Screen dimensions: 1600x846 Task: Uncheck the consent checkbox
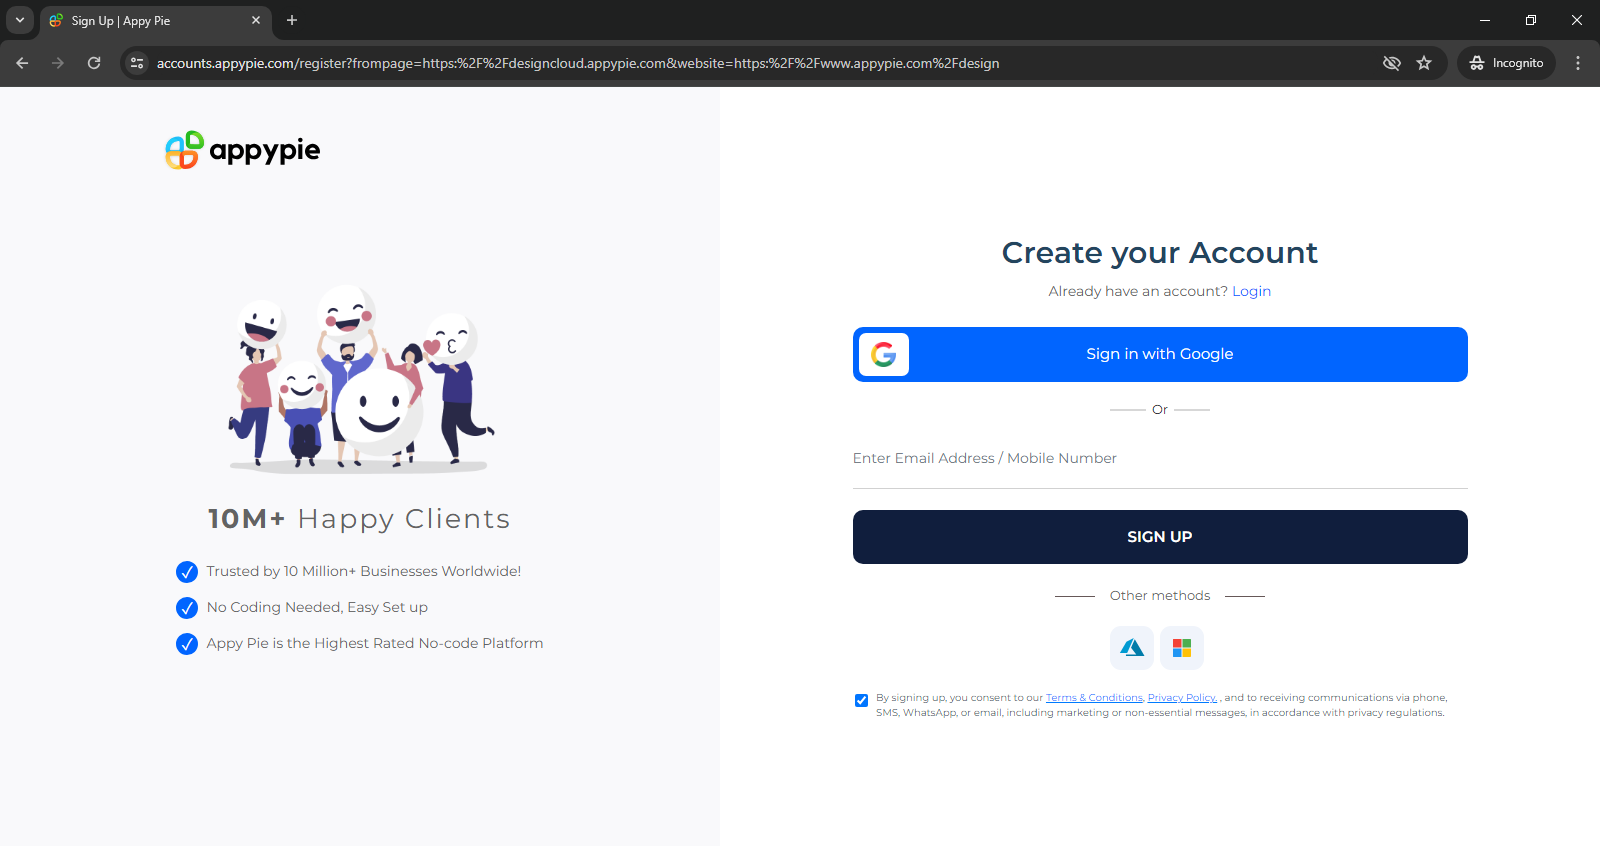[861, 700]
